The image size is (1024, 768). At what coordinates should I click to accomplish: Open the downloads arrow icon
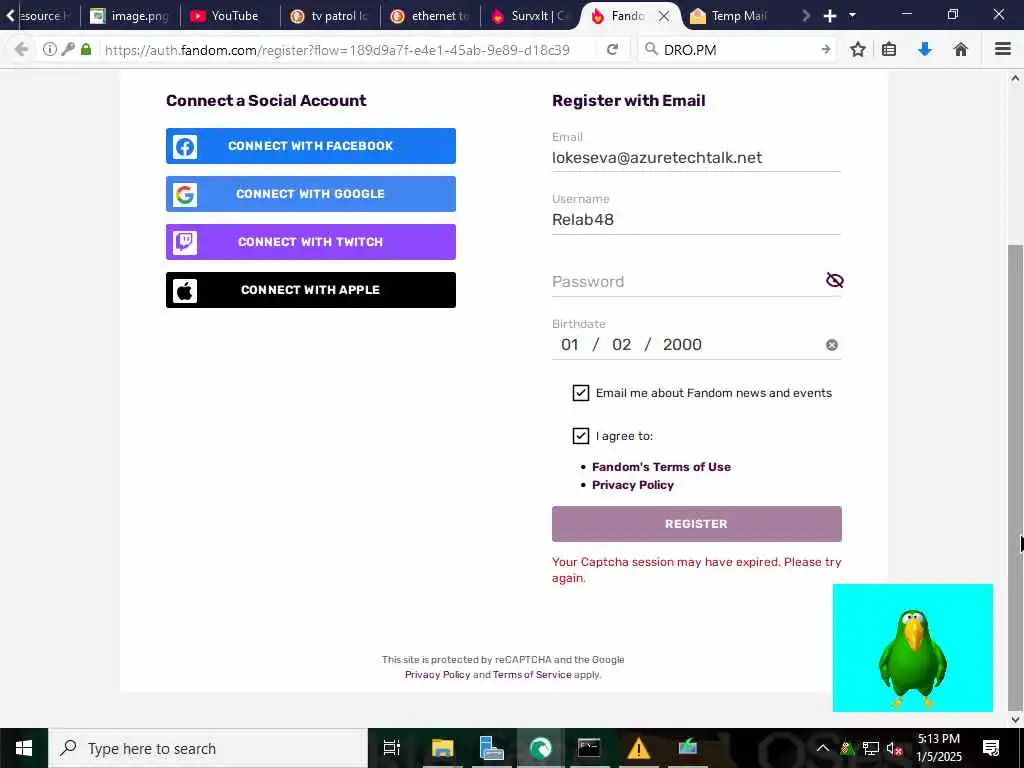[925, 49]
